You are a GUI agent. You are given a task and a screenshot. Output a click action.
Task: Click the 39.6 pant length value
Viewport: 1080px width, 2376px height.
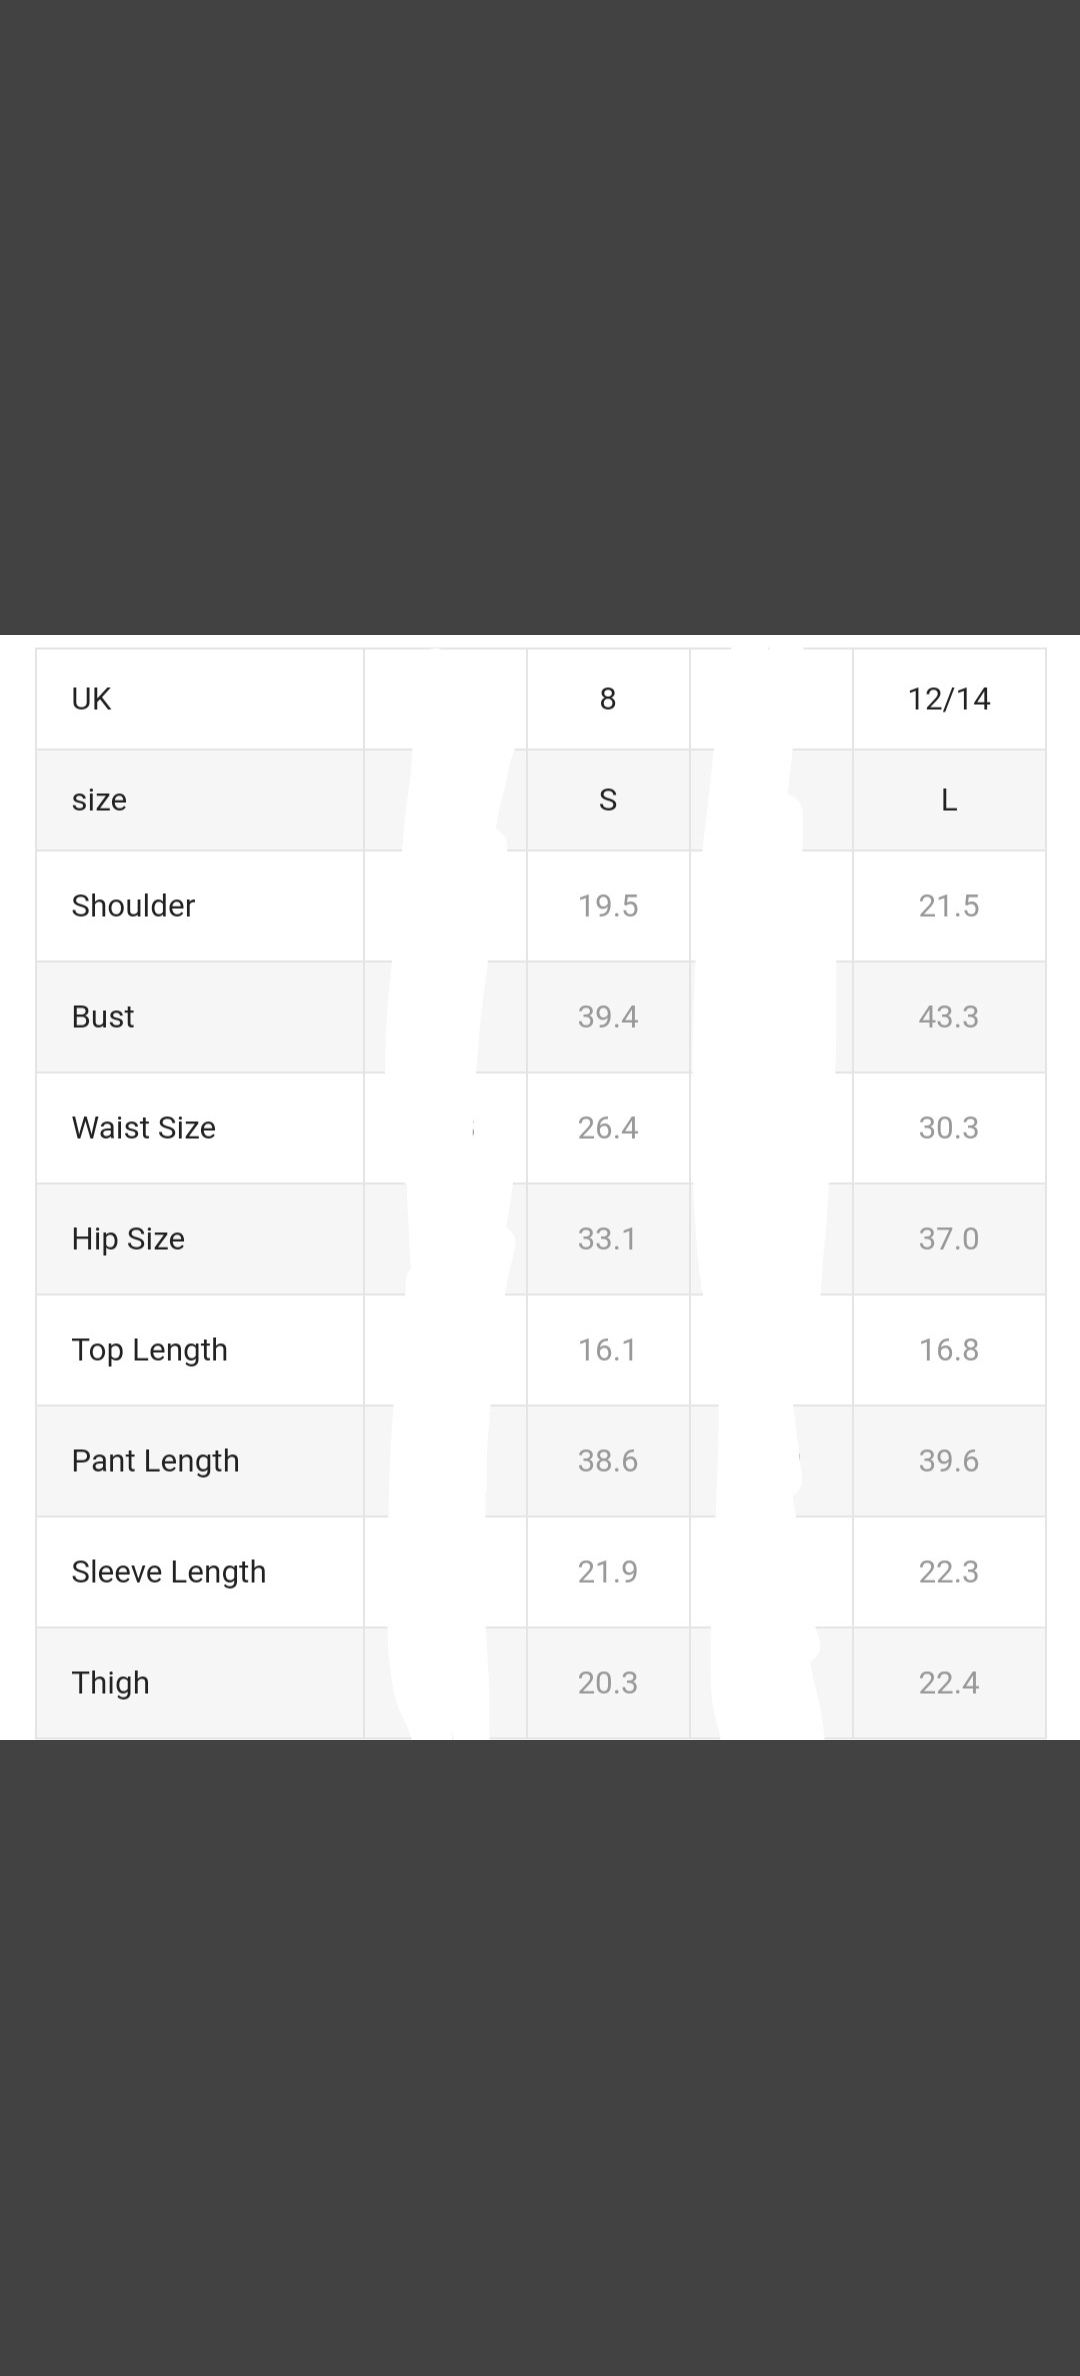tap(949, 1461)
